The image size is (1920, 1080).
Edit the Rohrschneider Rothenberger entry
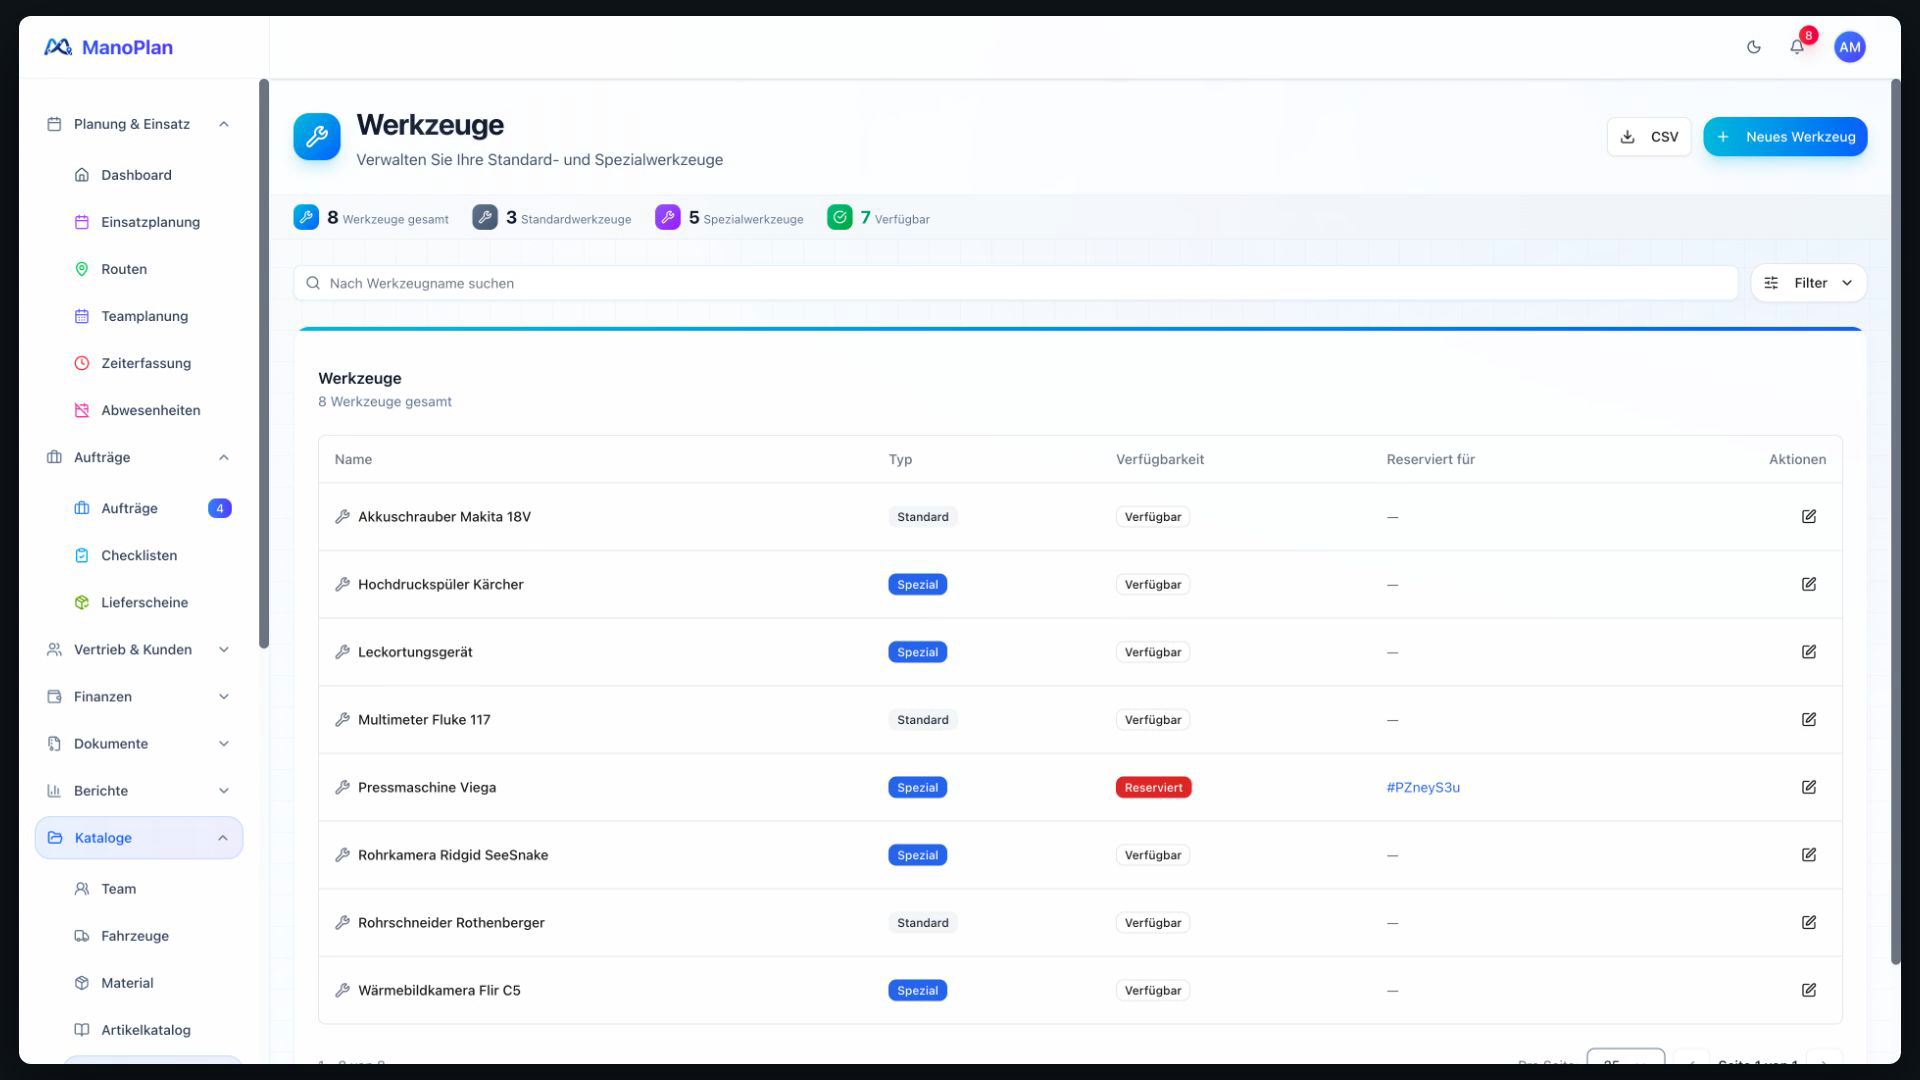pos(1808,923)
